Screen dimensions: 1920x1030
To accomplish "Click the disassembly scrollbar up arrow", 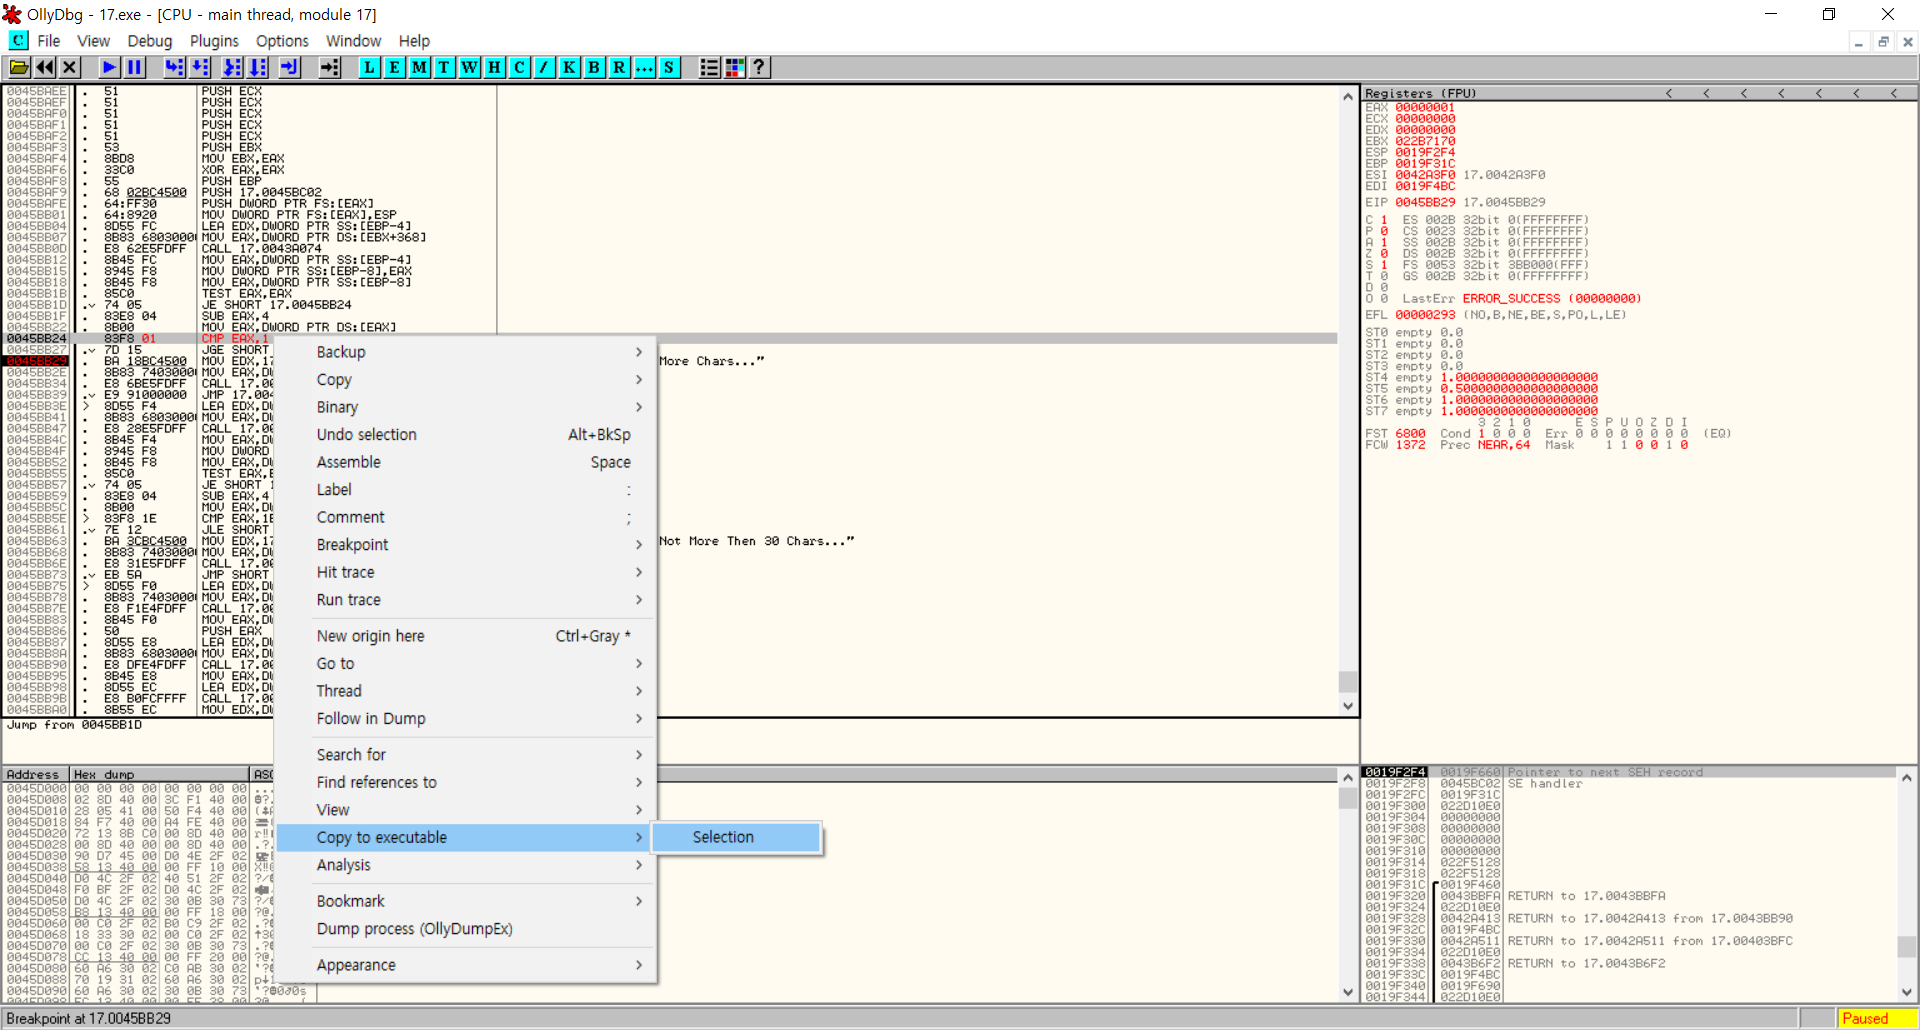I will tap(1348, 97).
